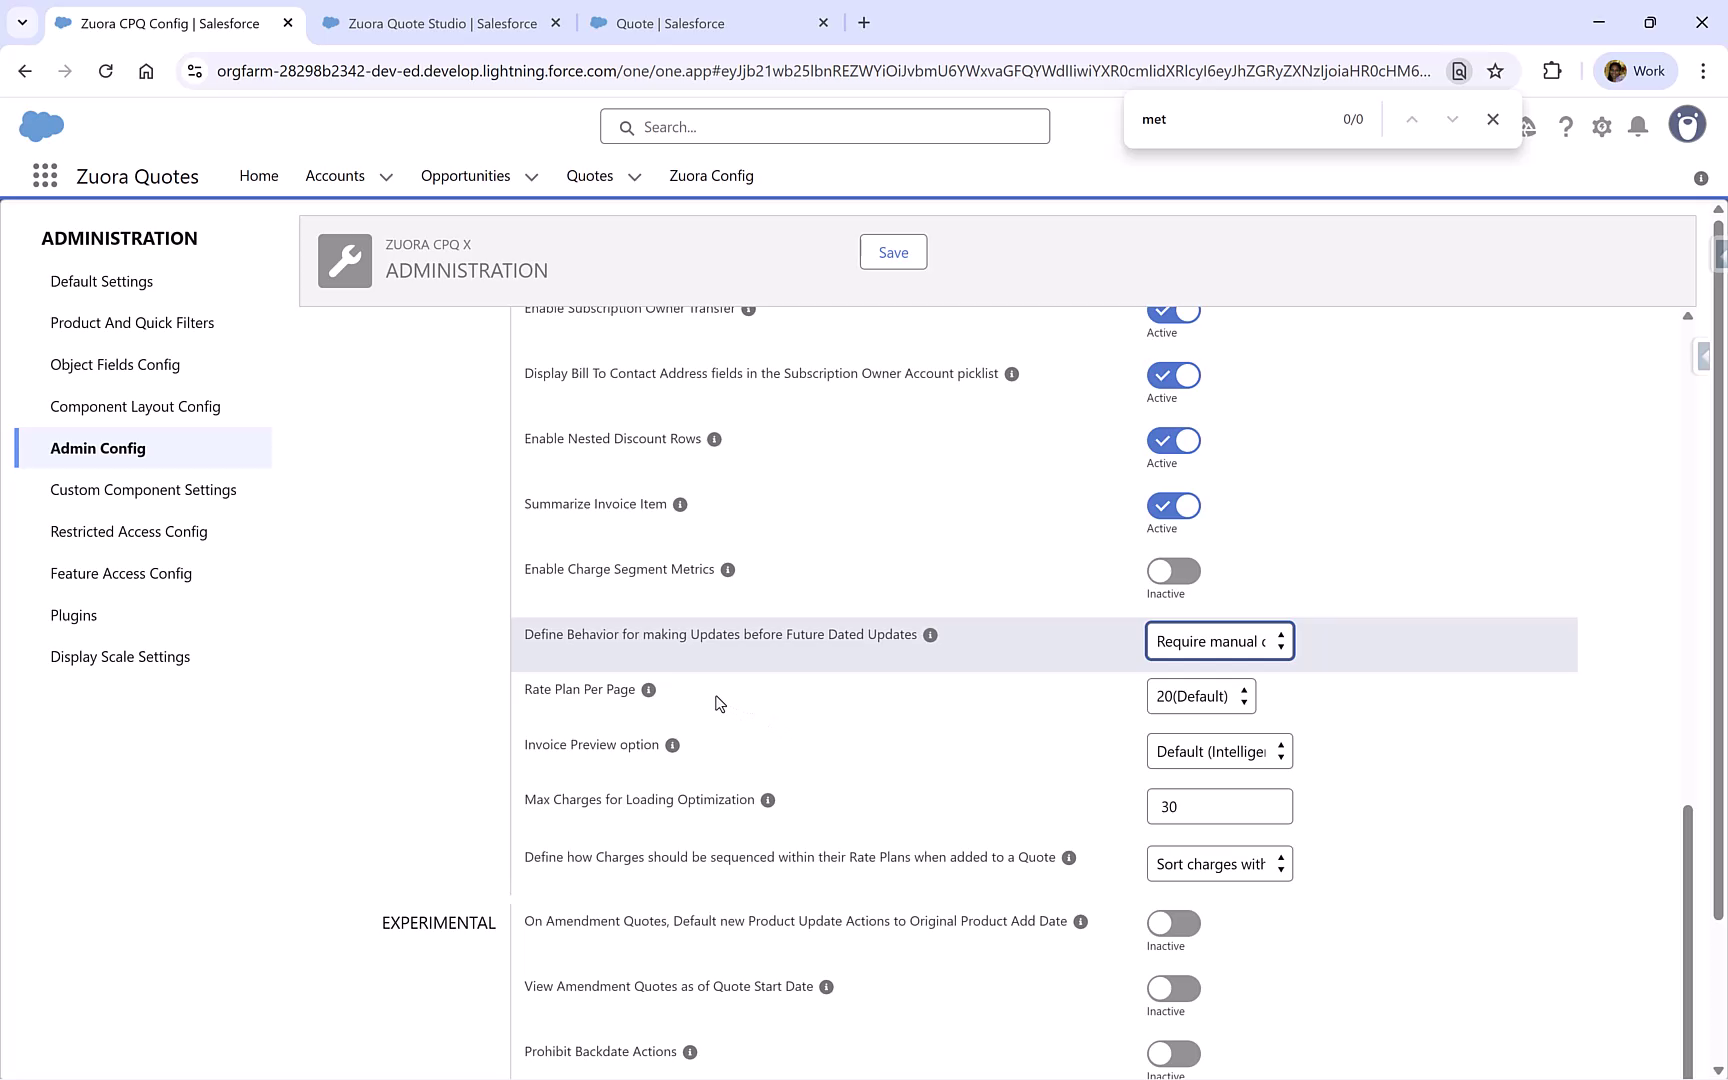1728x1080 pixels.
Task: Enable the Prohibit Backdate Actions toggle
Action: coord(1173,1054)
